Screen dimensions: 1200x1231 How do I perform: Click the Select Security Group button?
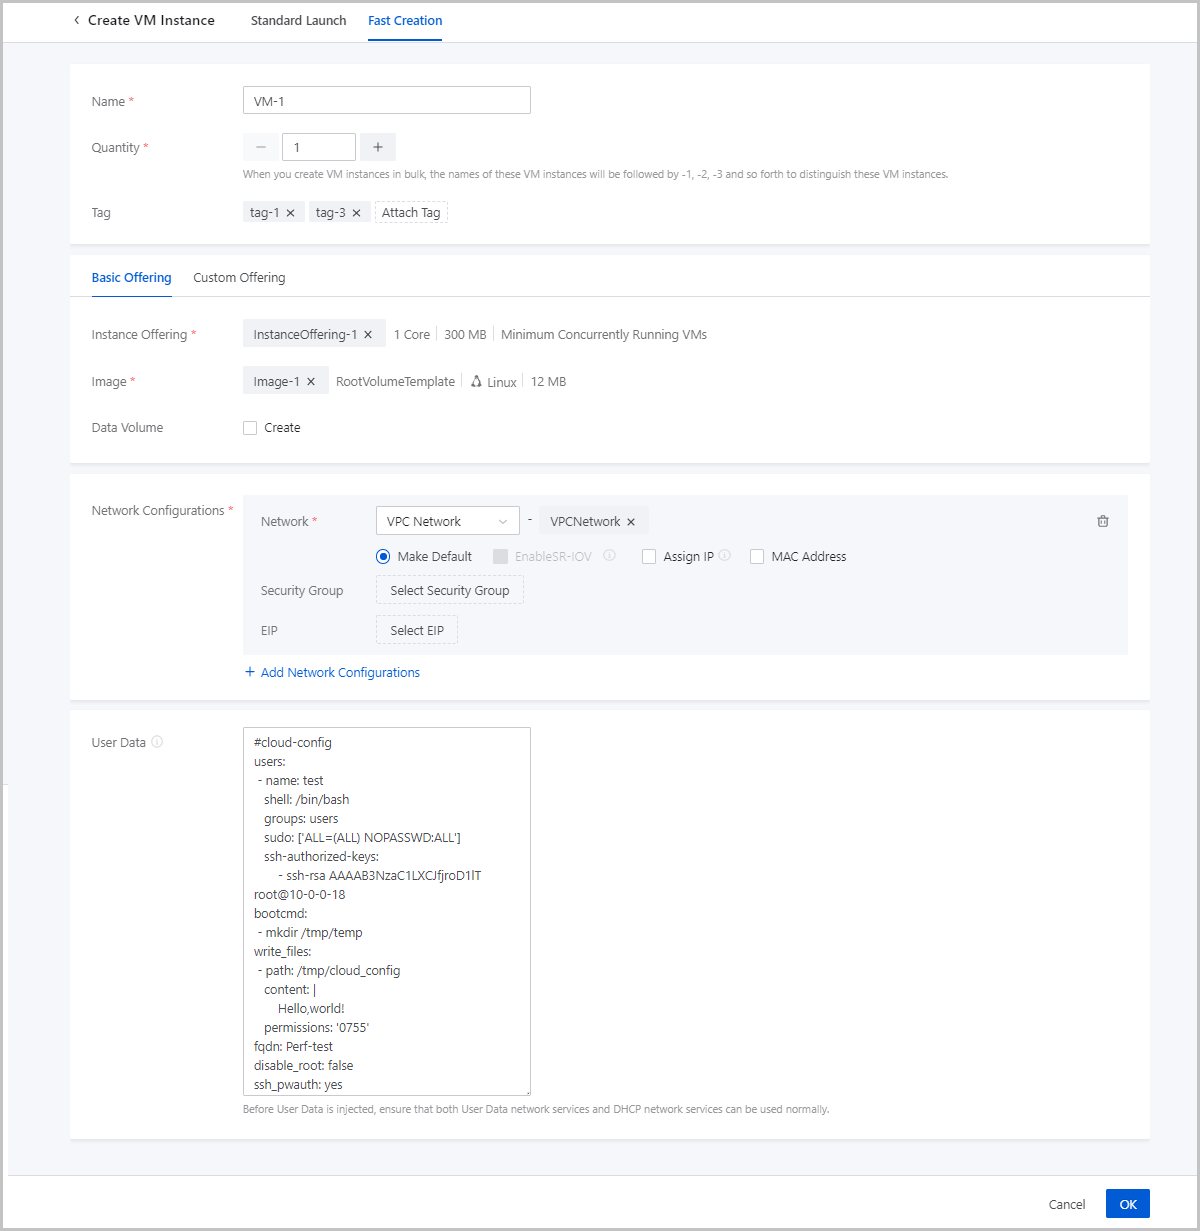449,591
